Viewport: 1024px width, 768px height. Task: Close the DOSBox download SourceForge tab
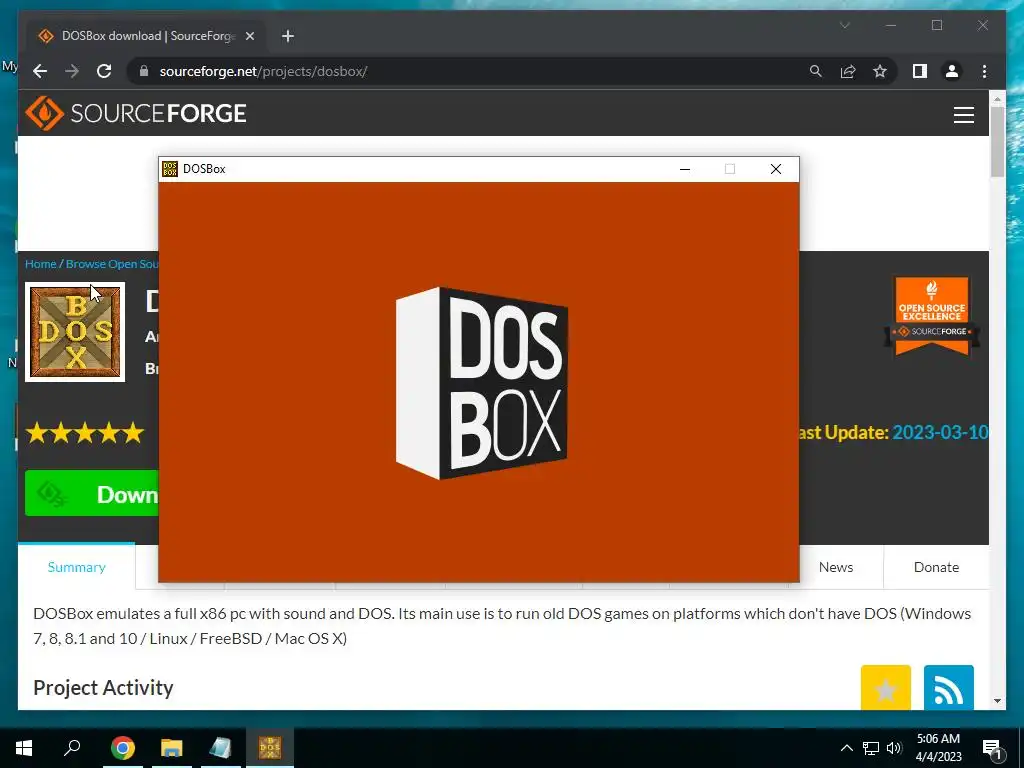(249, 36)
